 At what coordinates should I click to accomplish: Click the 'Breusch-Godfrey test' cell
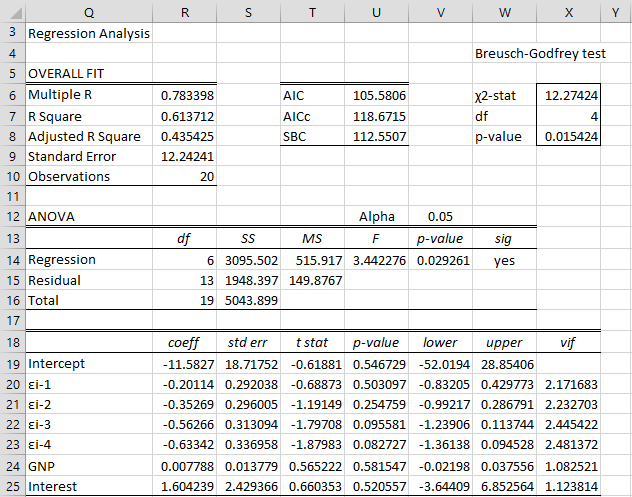click(x=540, y=53)
